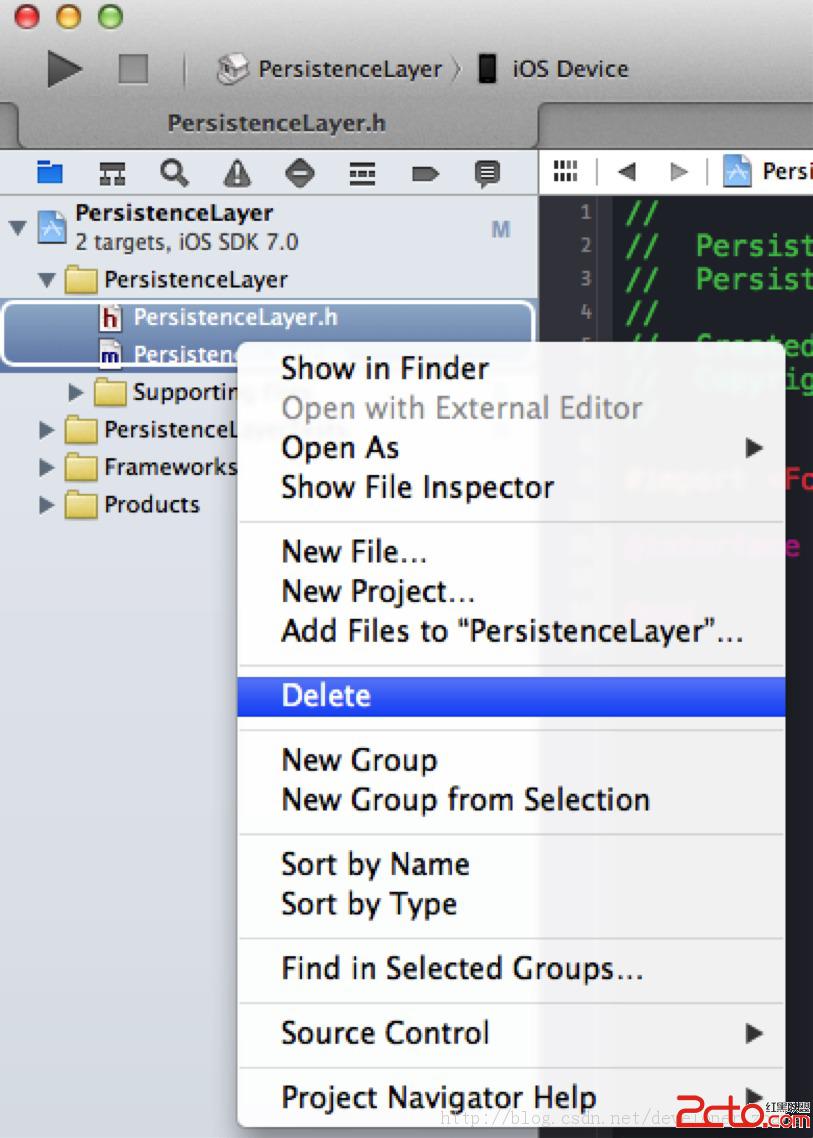The height and width of the screenshot is (1138, 813).
Task: Open the related items grid menu
Action: click(566, 171)
